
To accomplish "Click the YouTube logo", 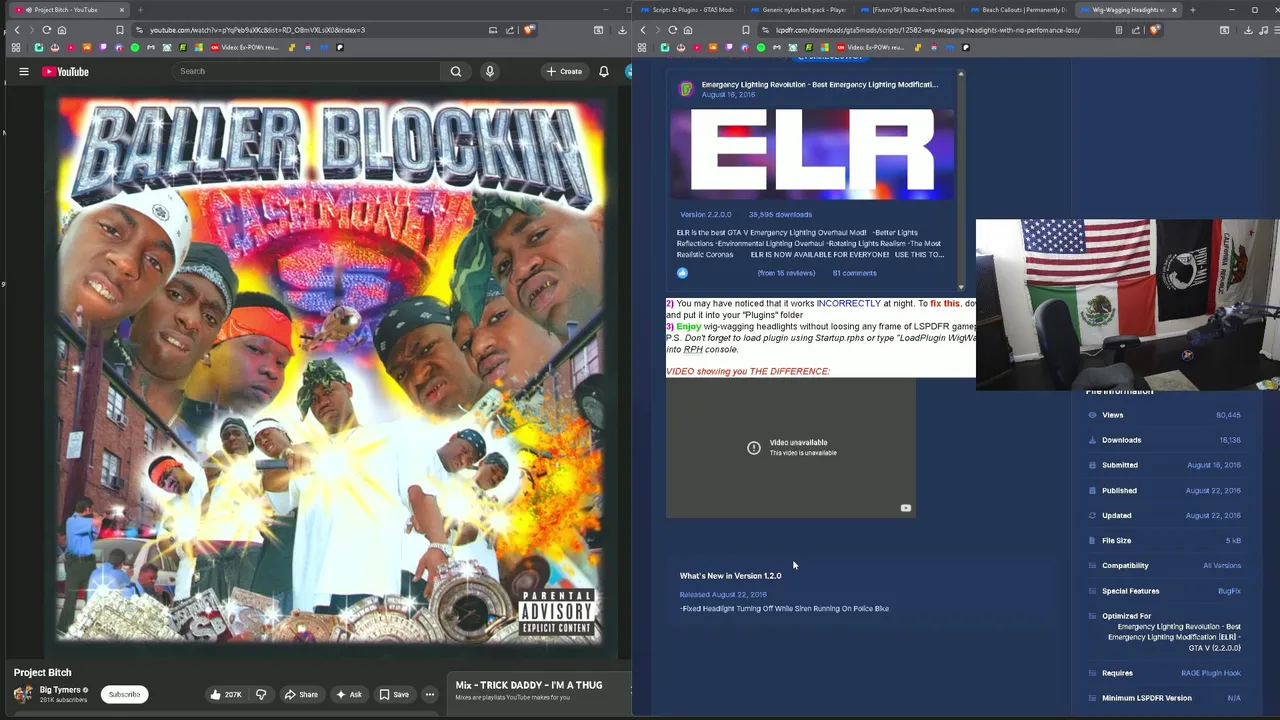I will point(65,72).
